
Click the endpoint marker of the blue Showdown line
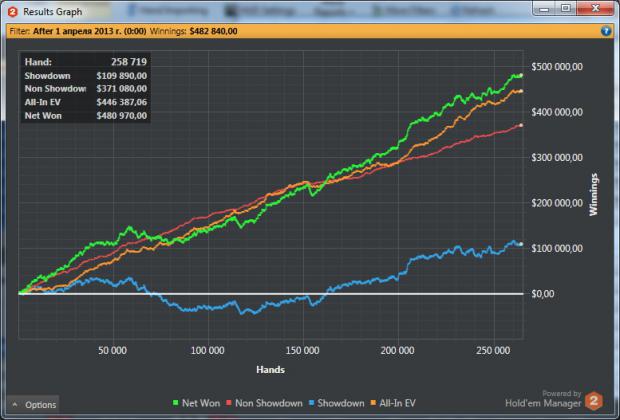coord(521,244)
